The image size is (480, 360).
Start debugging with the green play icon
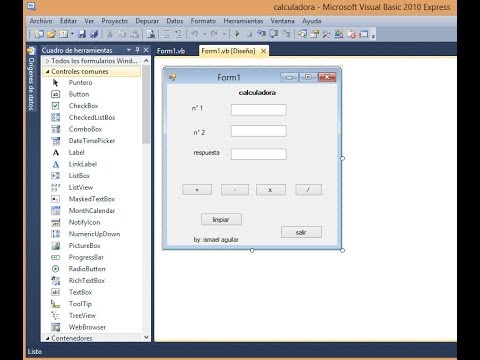click(237, 34)
